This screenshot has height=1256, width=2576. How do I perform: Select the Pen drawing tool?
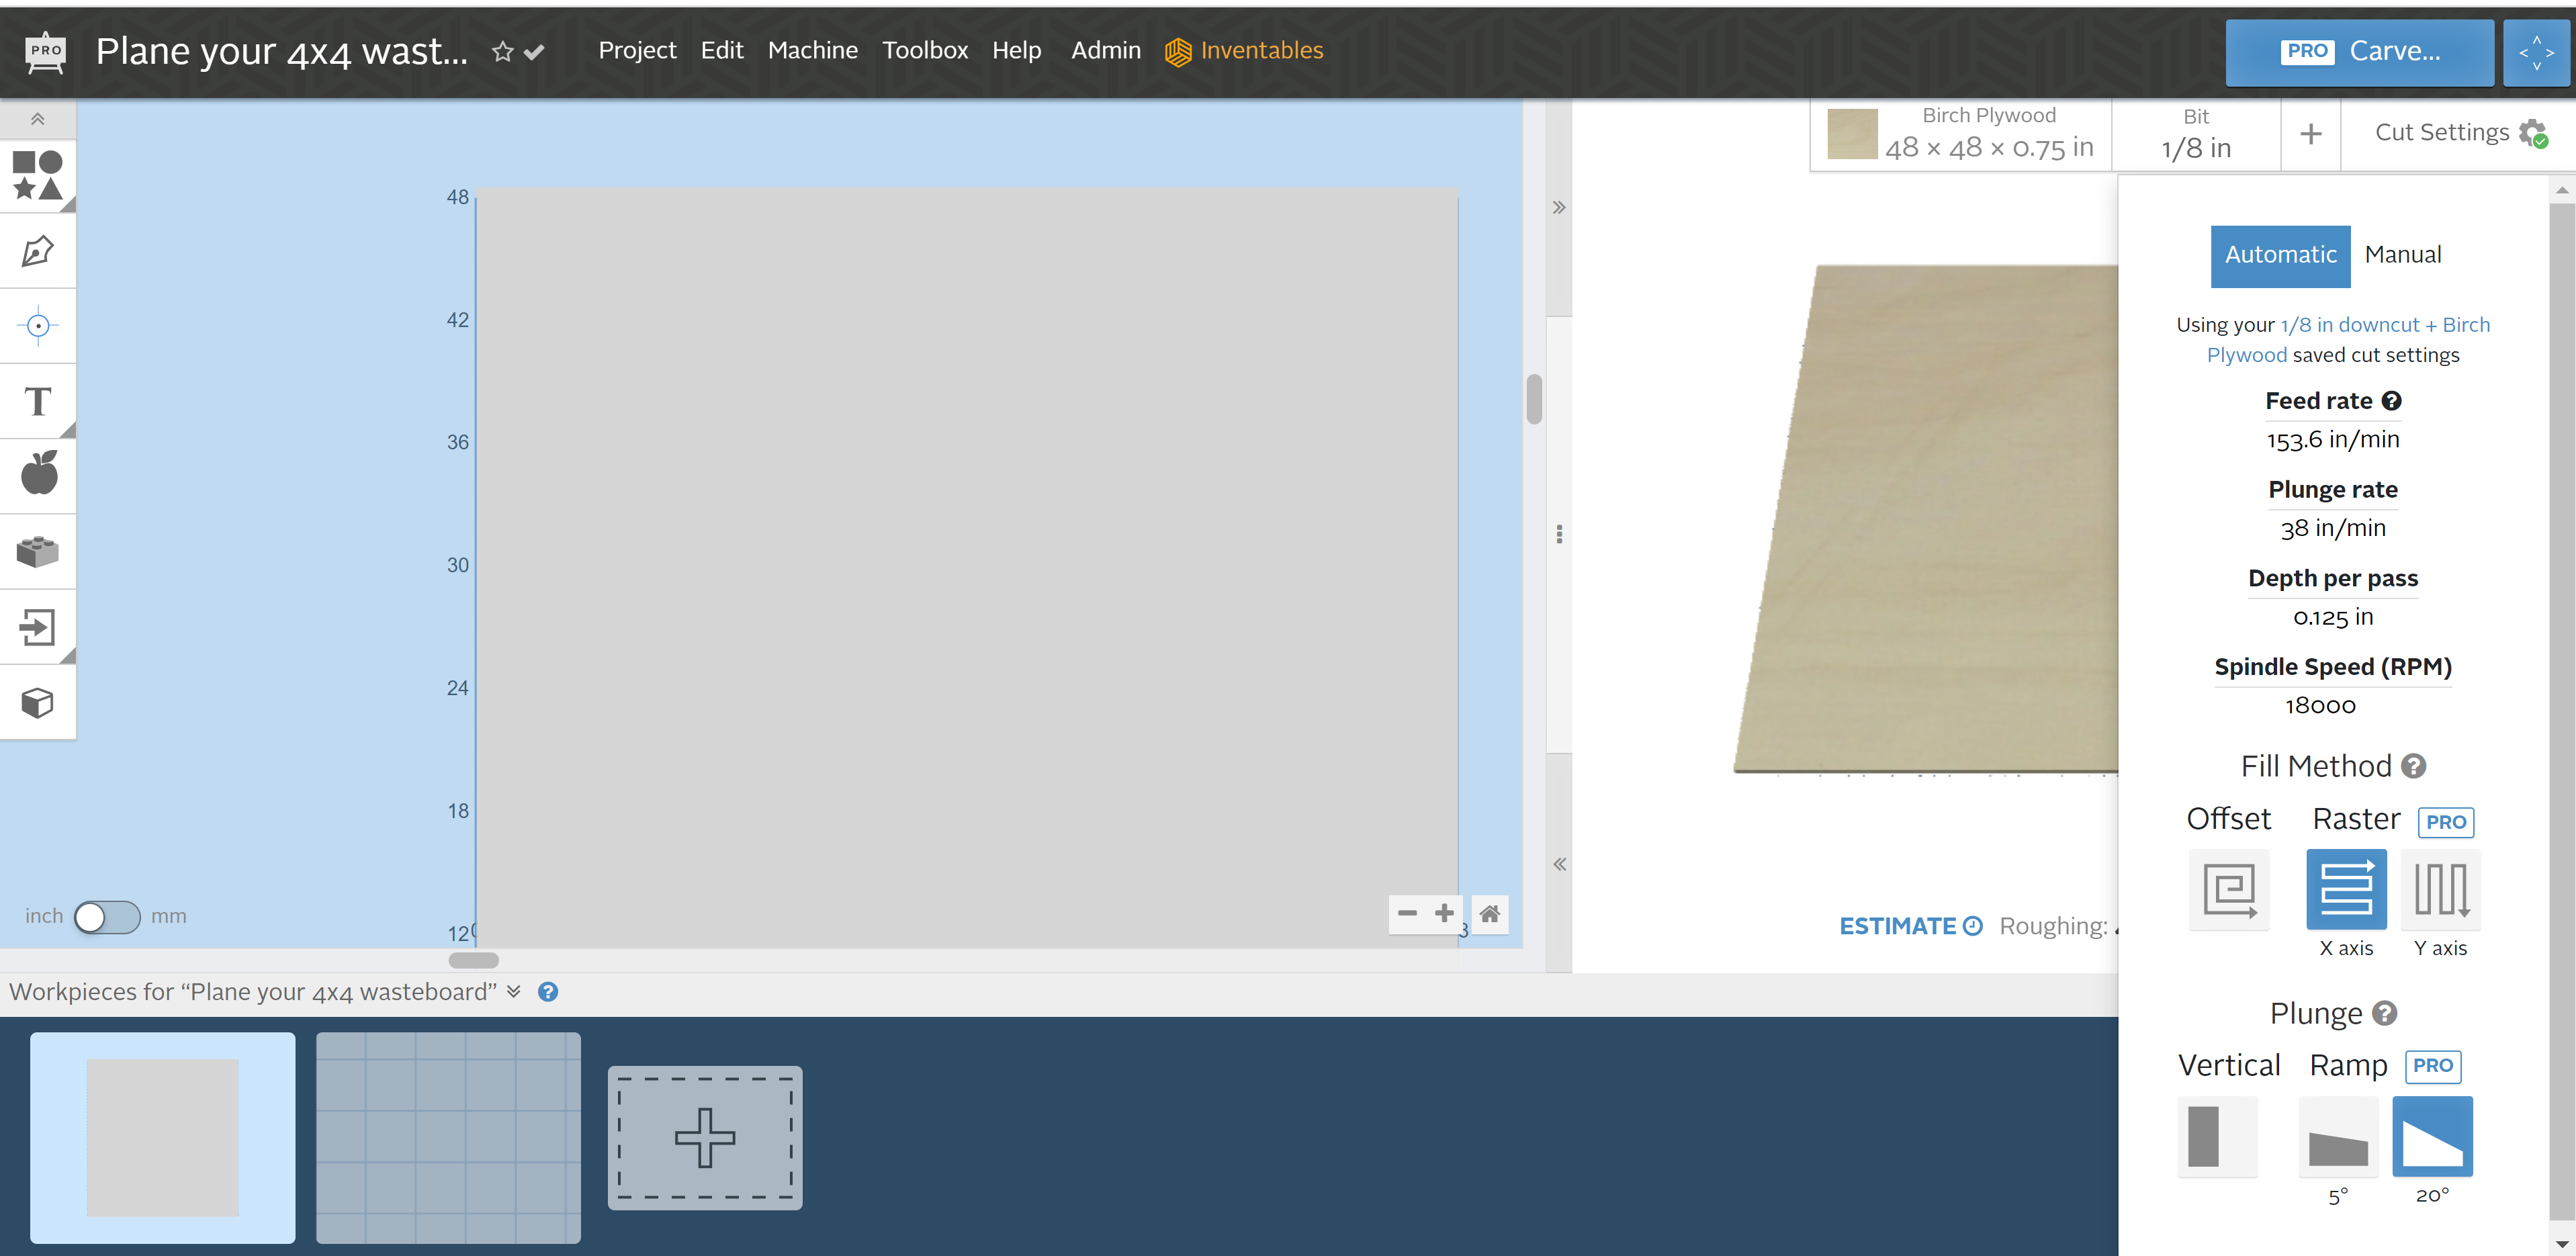coord(37,251)
